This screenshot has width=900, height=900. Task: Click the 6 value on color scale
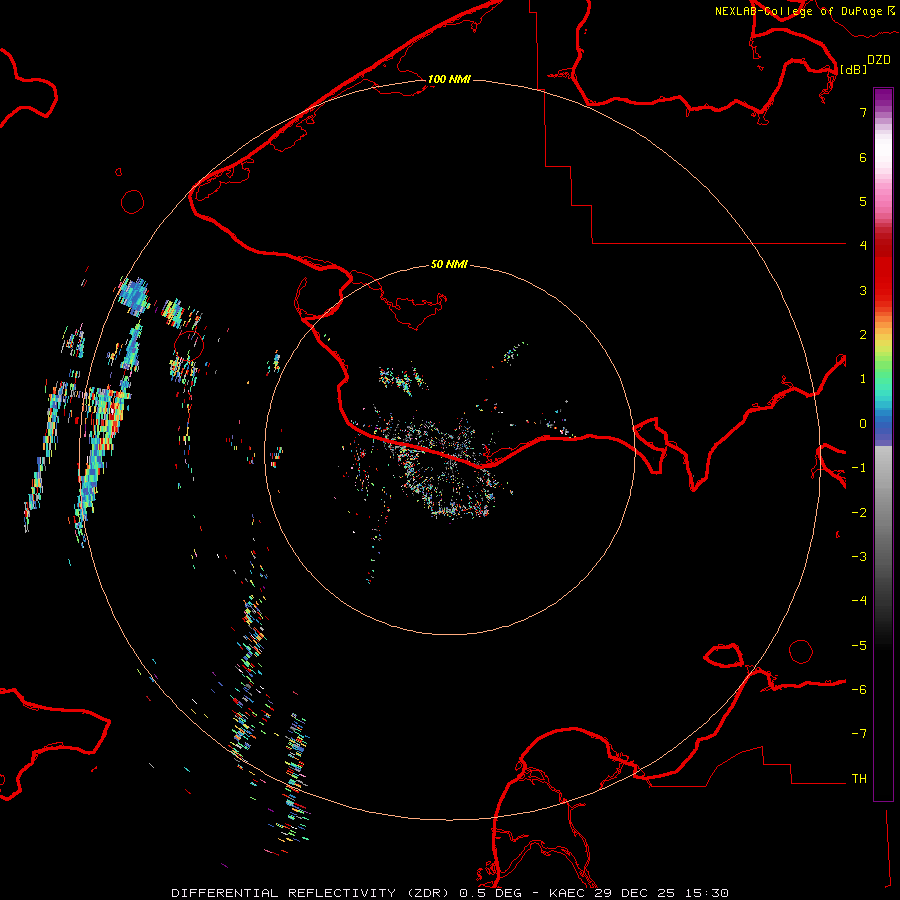coord(863,157)
